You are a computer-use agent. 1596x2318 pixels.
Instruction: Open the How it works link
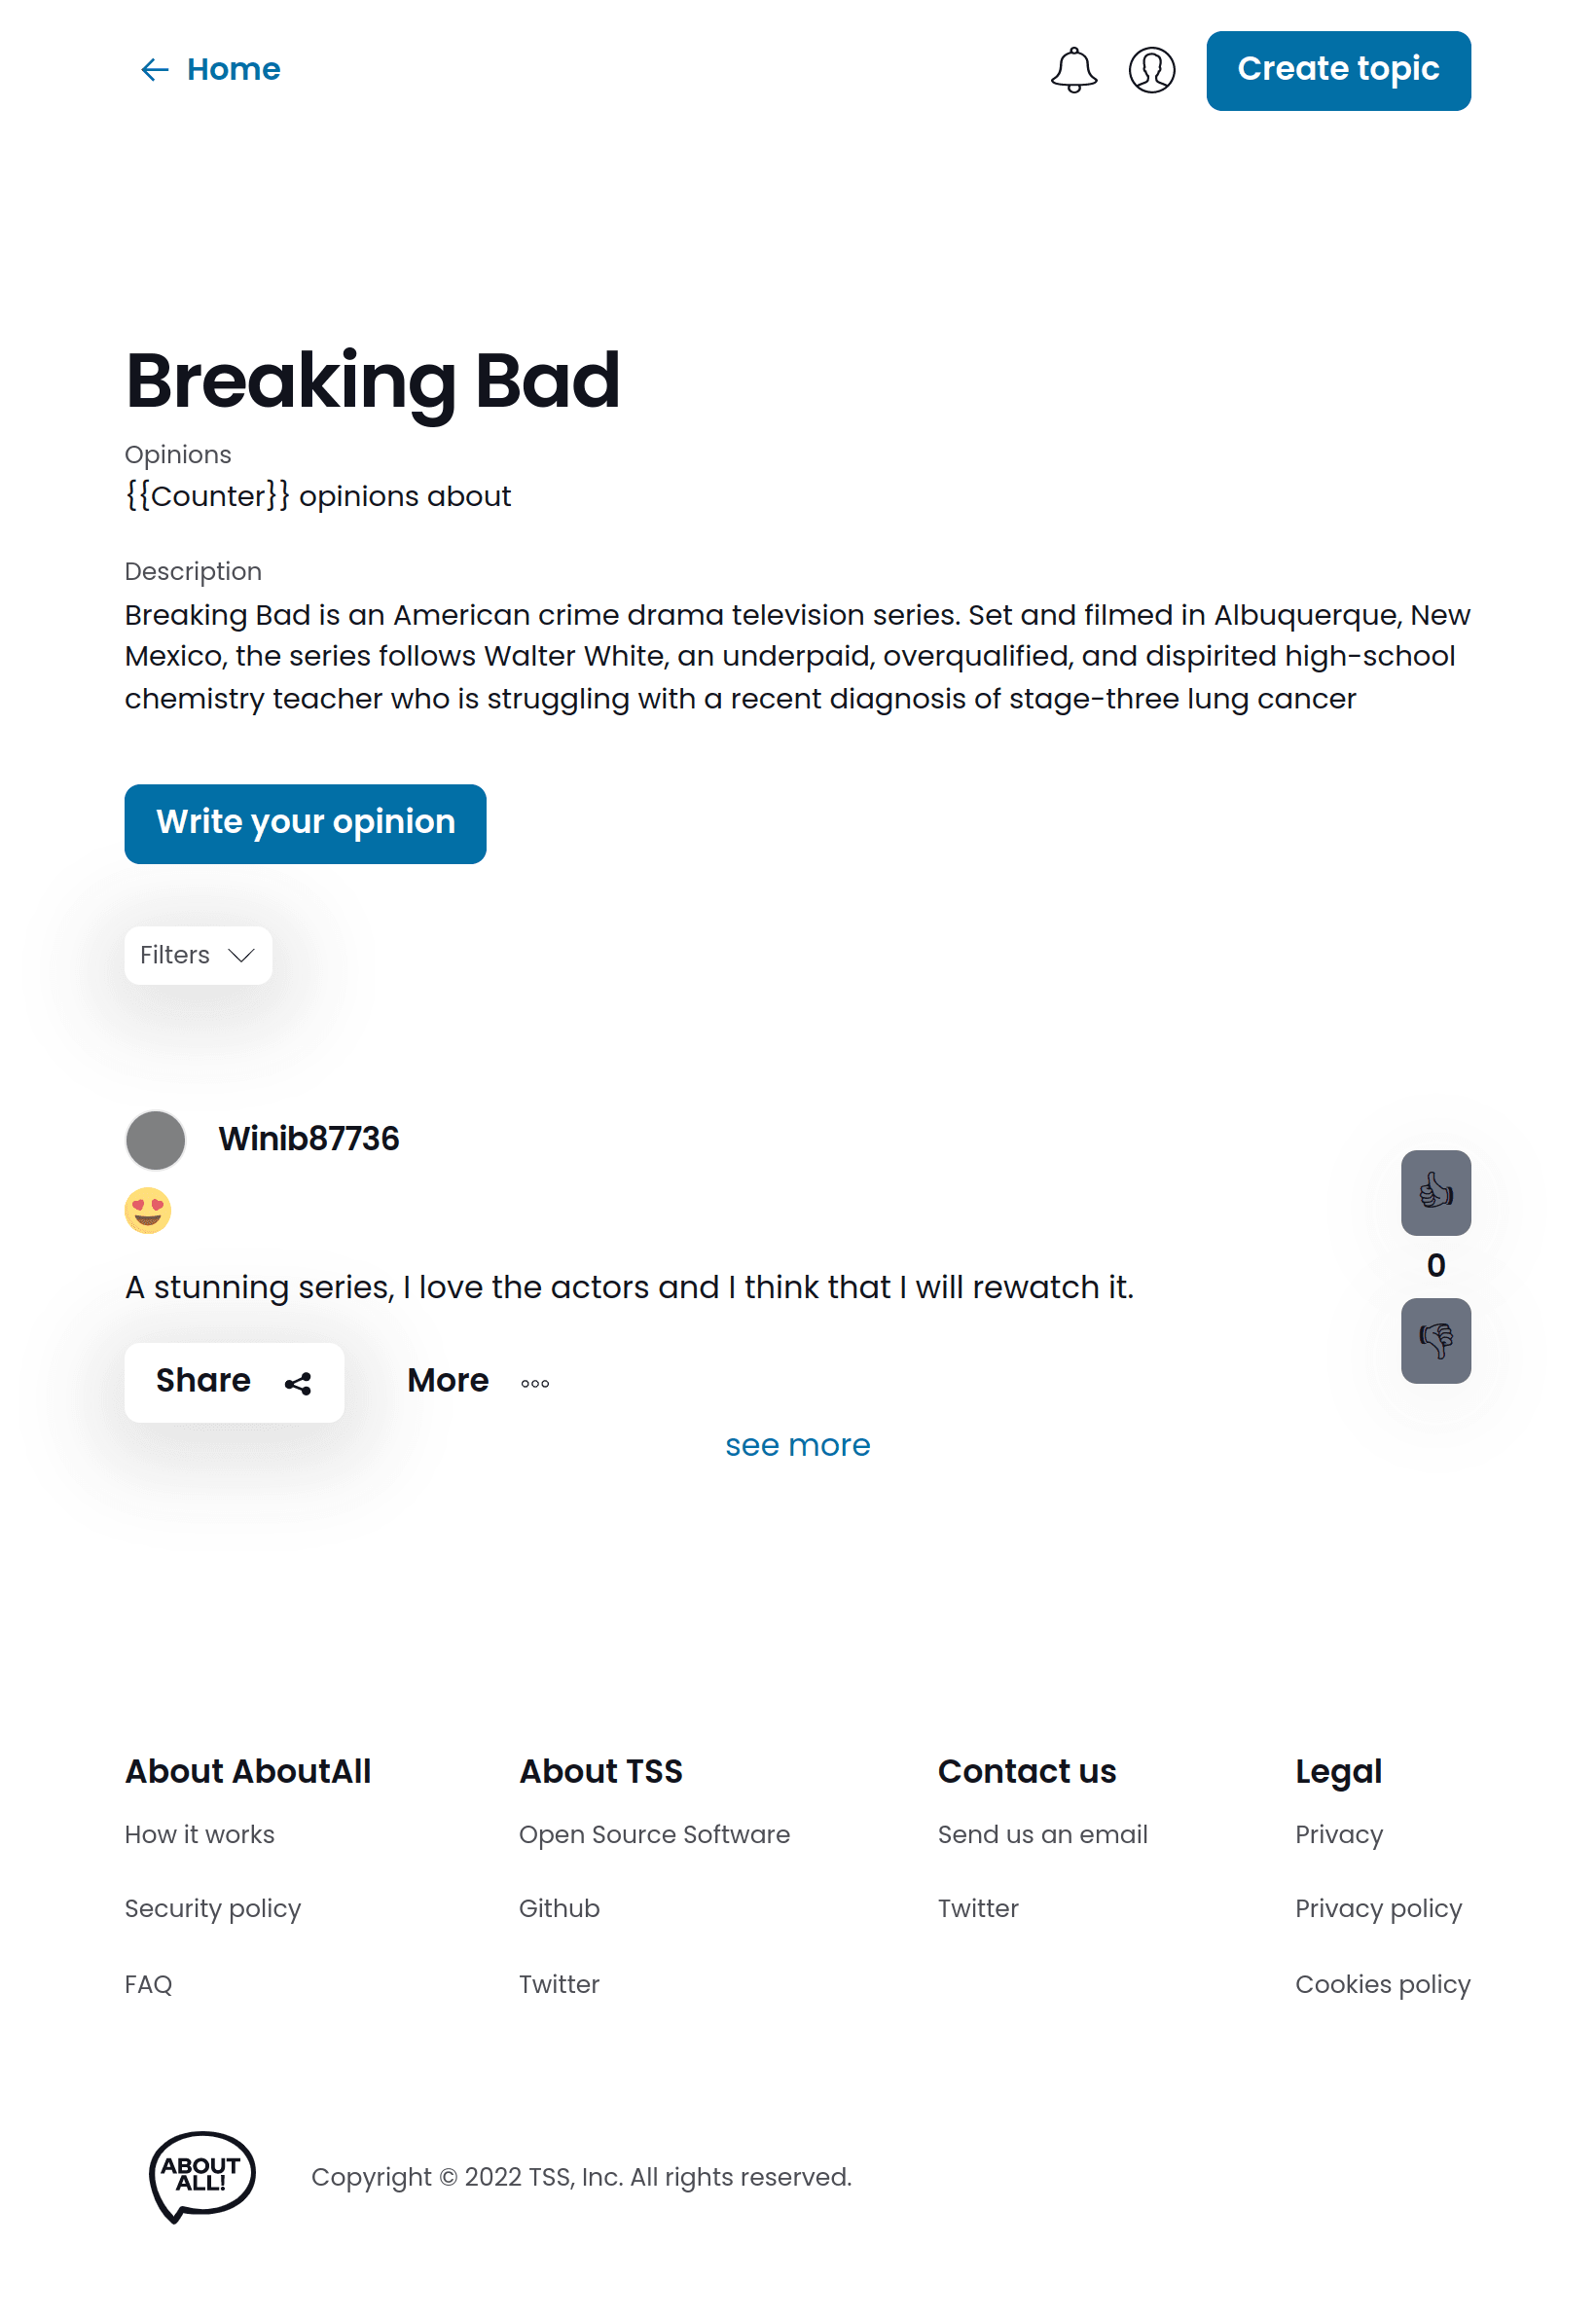pos(199,1834)
